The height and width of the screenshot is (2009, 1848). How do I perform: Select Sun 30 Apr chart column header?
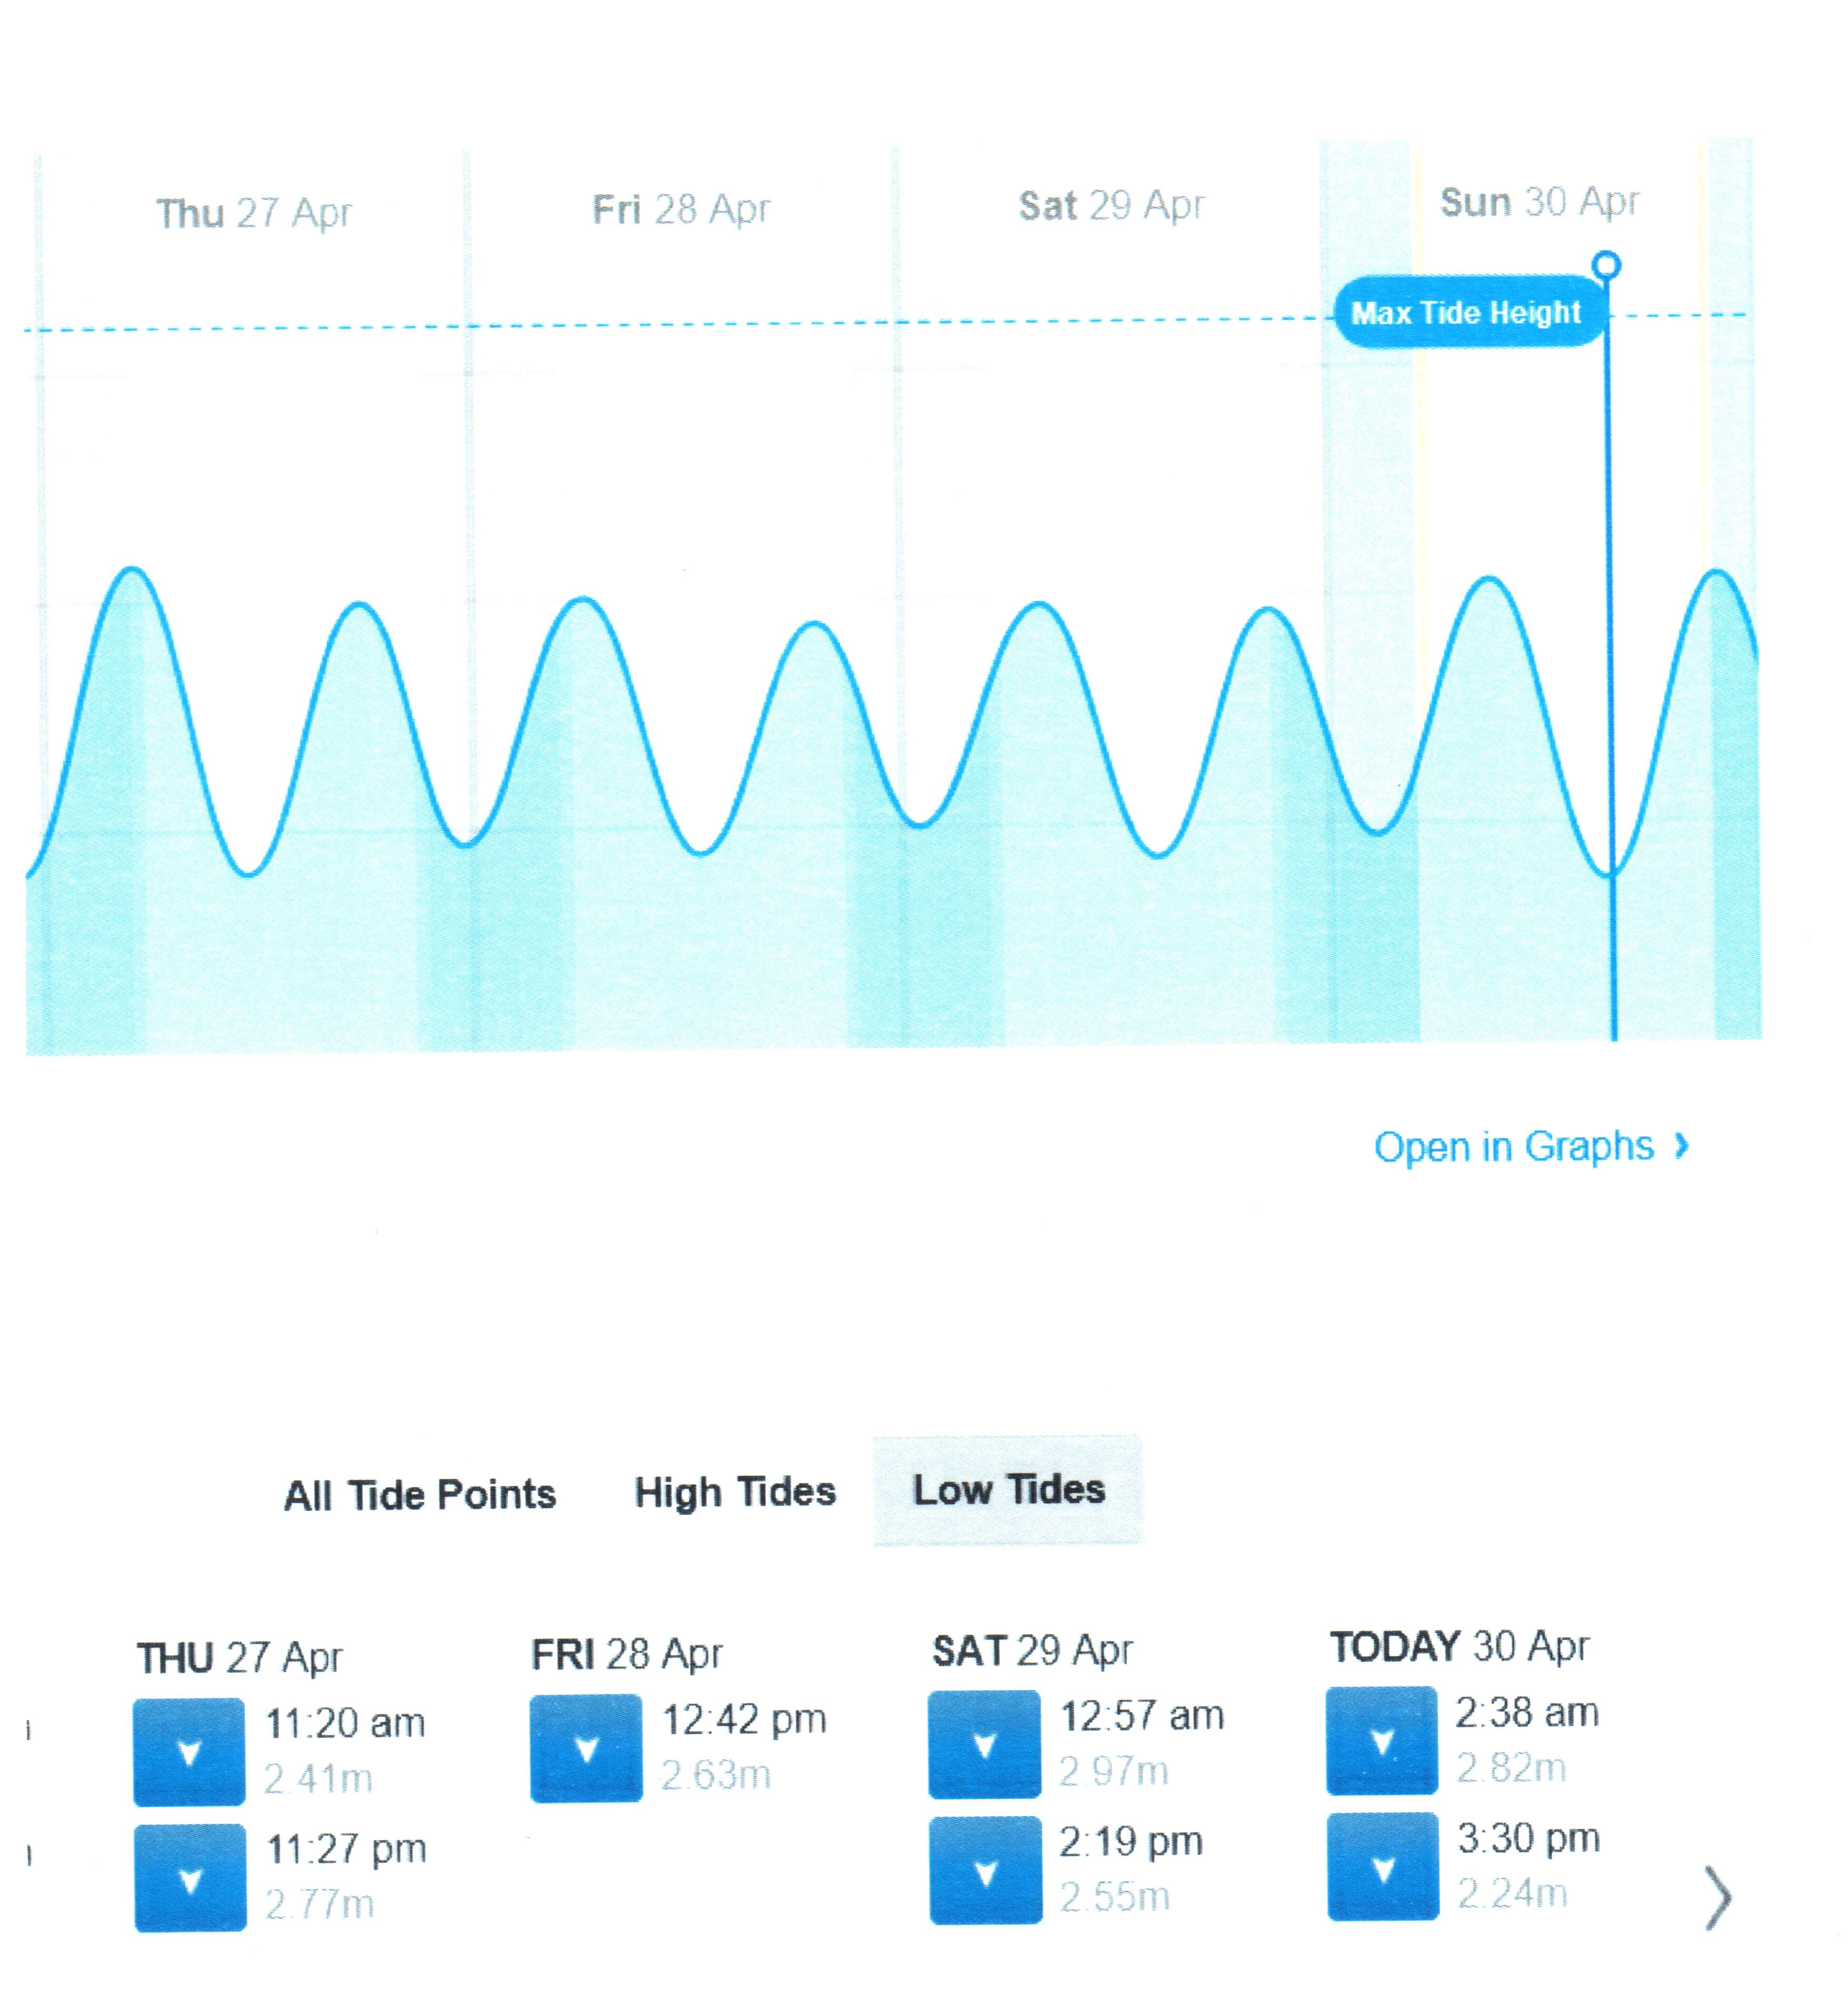click(1539, 202)
